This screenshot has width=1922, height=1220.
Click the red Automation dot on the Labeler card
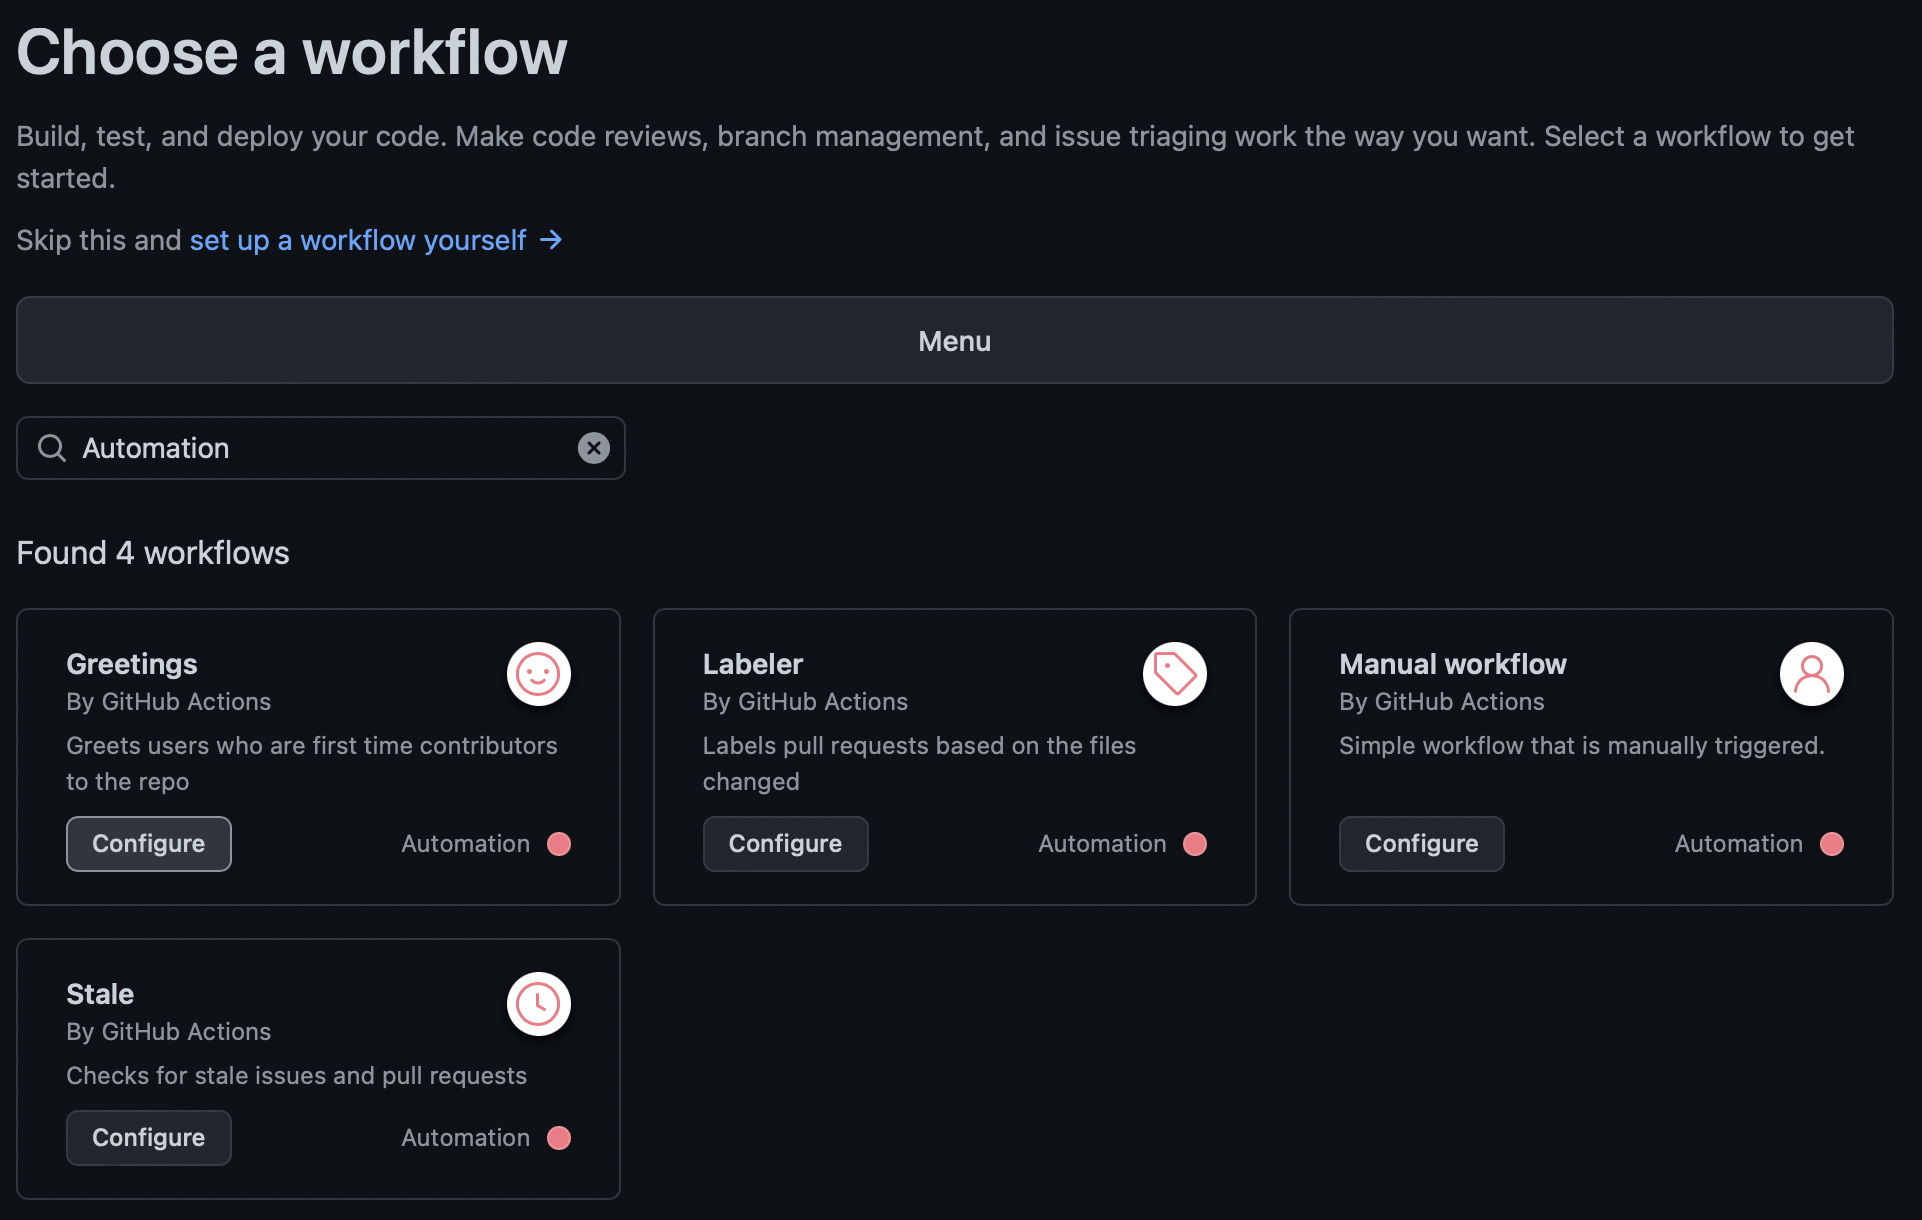coord(1195,844)
